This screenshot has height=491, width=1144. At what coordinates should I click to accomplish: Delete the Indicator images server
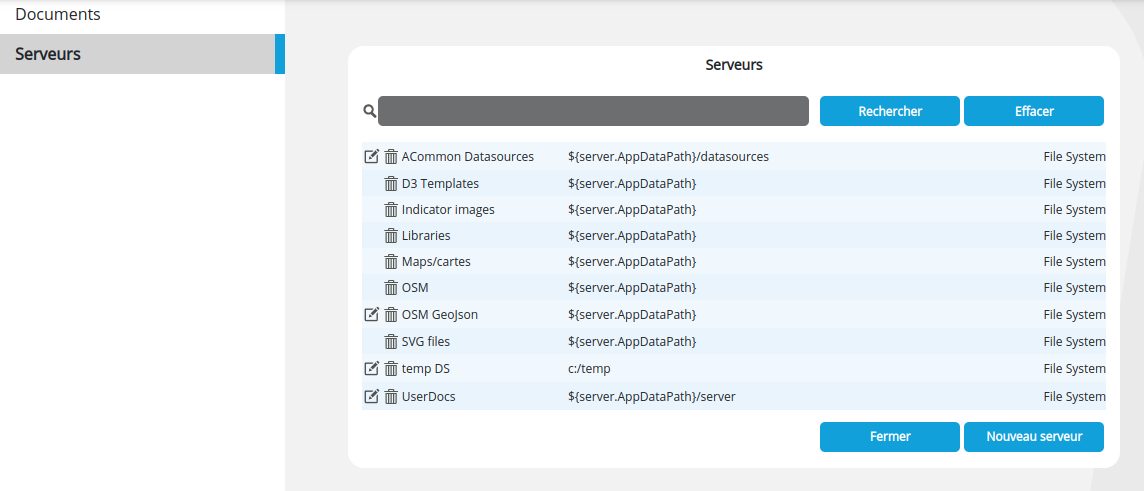click(391, 210)
